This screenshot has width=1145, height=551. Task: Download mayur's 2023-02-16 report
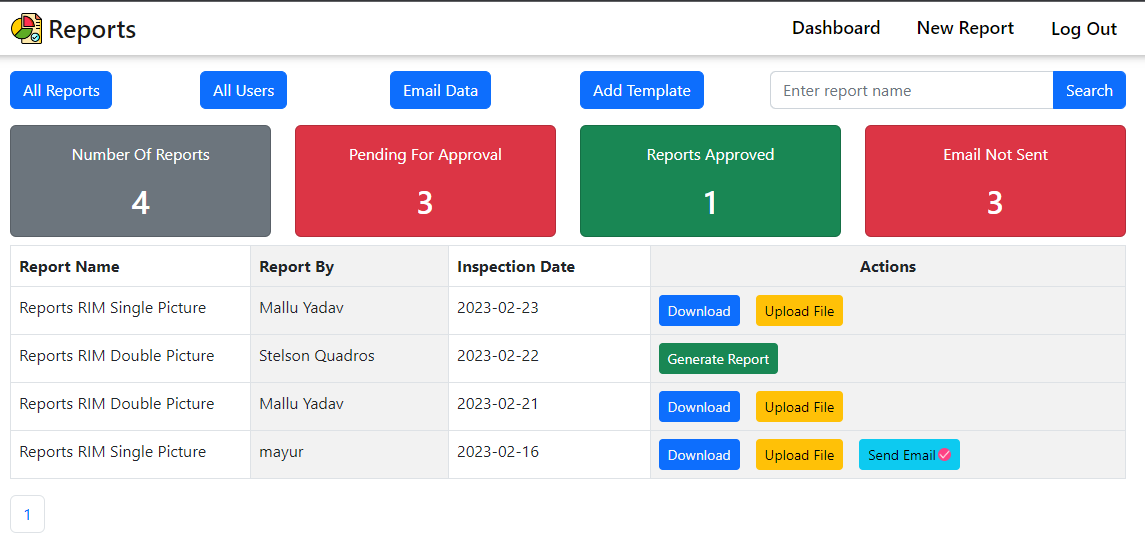point(699,455)
